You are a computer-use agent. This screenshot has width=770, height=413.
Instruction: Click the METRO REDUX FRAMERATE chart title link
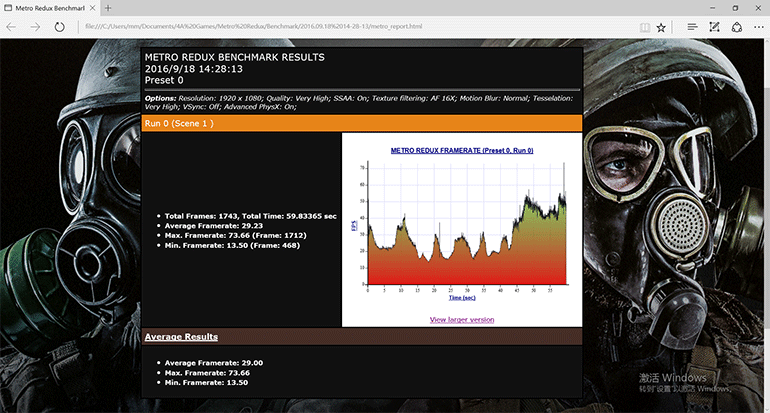click(x=462, y=150)
